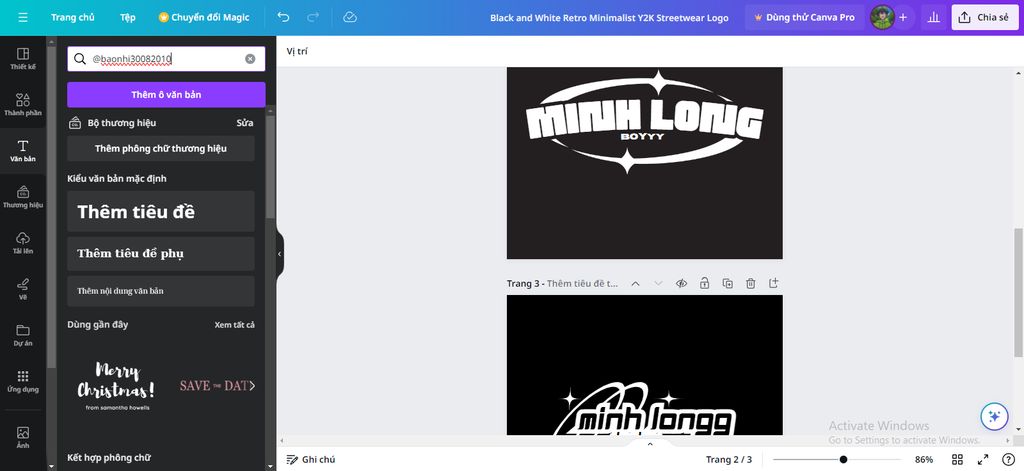Open the Ảnh photos panel
The height and width of the screenshot is (471, 1024).
click(x=23, y=437)
